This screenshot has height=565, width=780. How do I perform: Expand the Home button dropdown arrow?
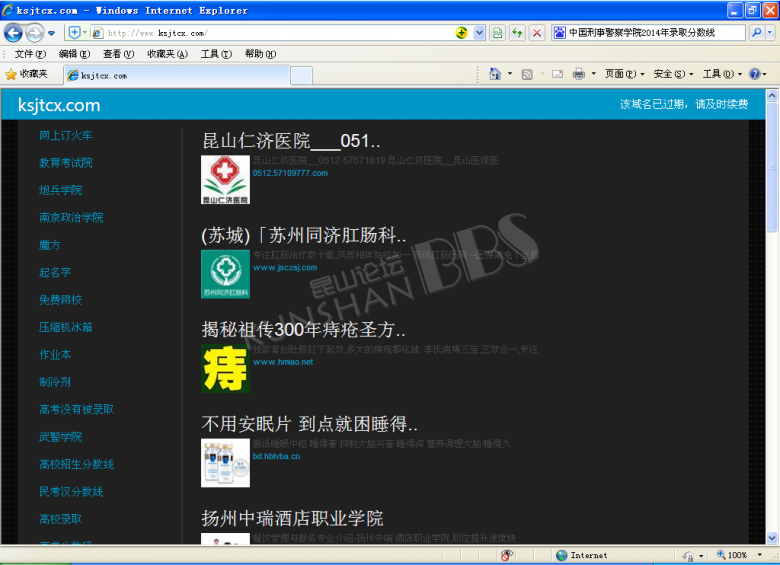[510, 74]
